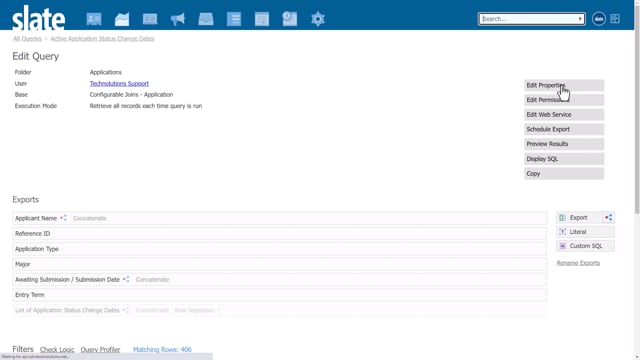Screen dimensions: 640x360
Task: Click join icon next to Awaiting Submission export
Action: tap(126, 280)
